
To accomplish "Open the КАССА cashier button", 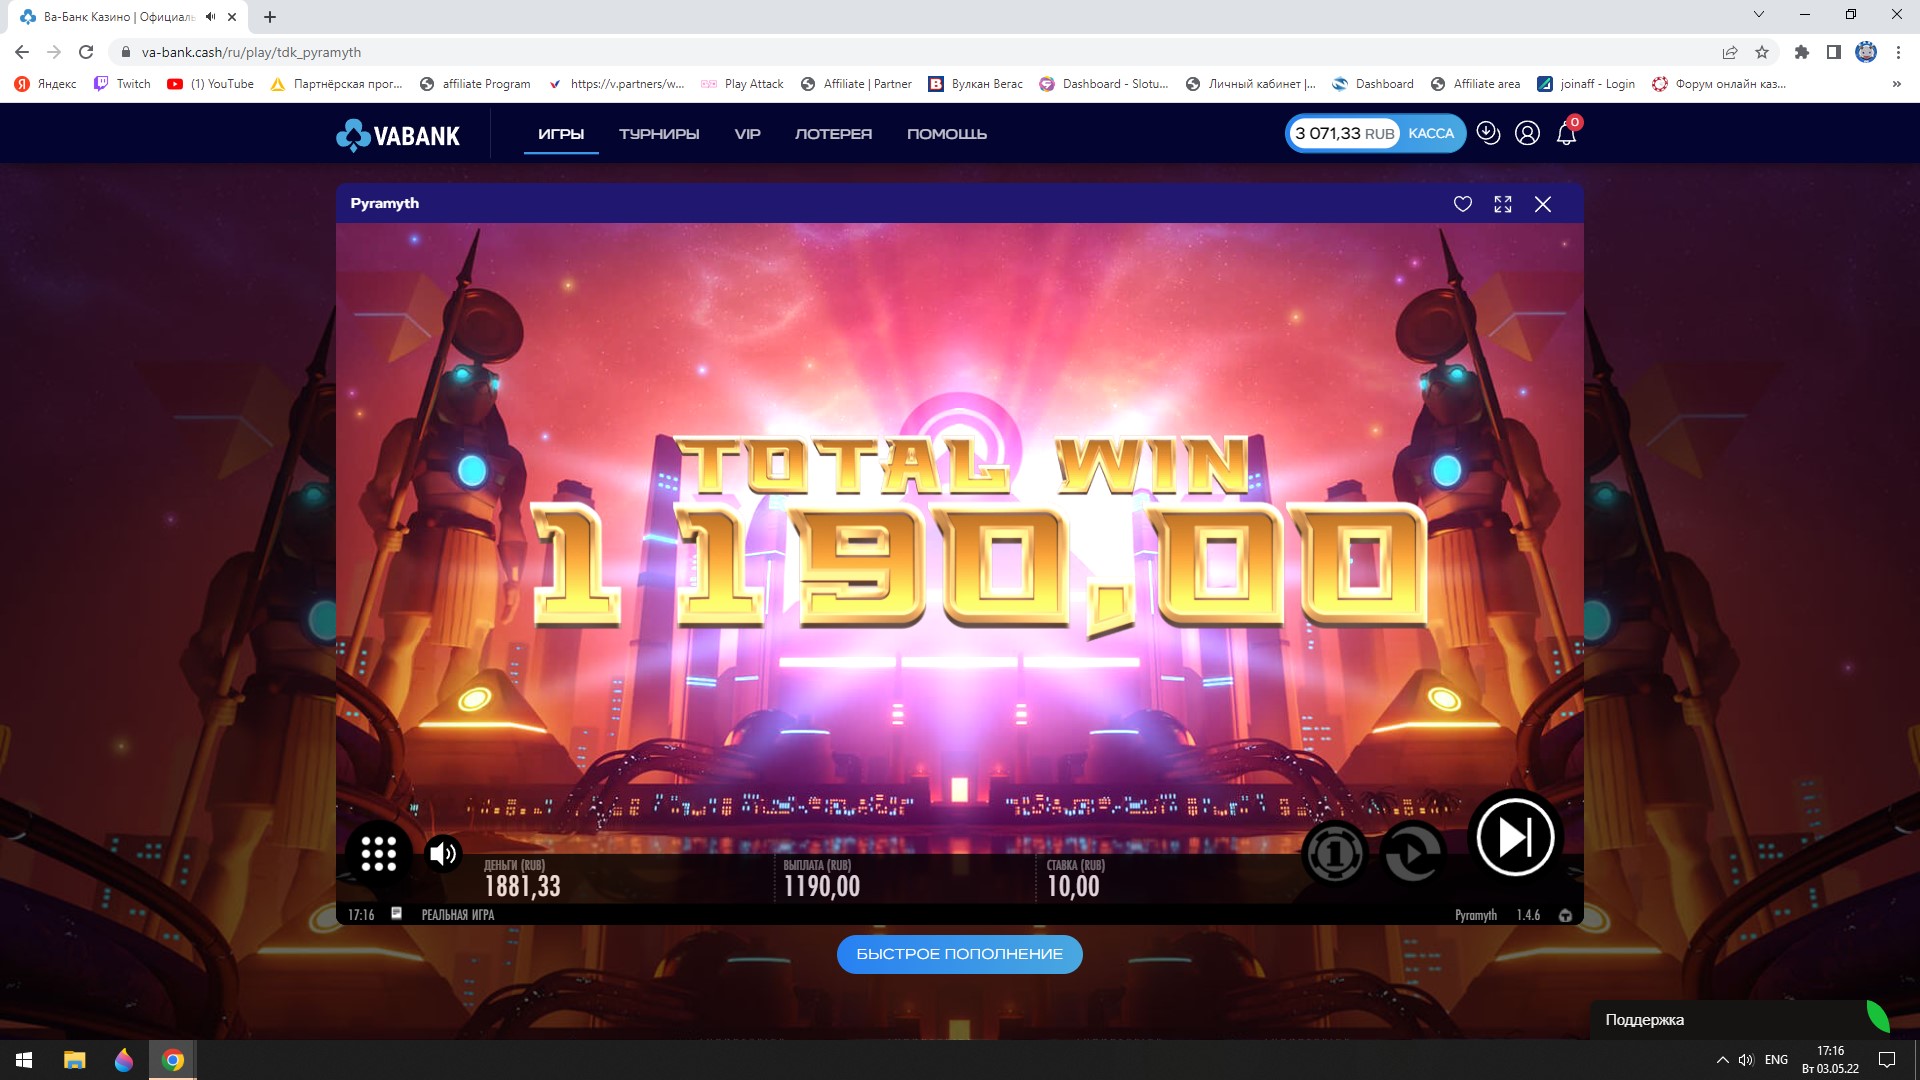I will point(1431,133).
